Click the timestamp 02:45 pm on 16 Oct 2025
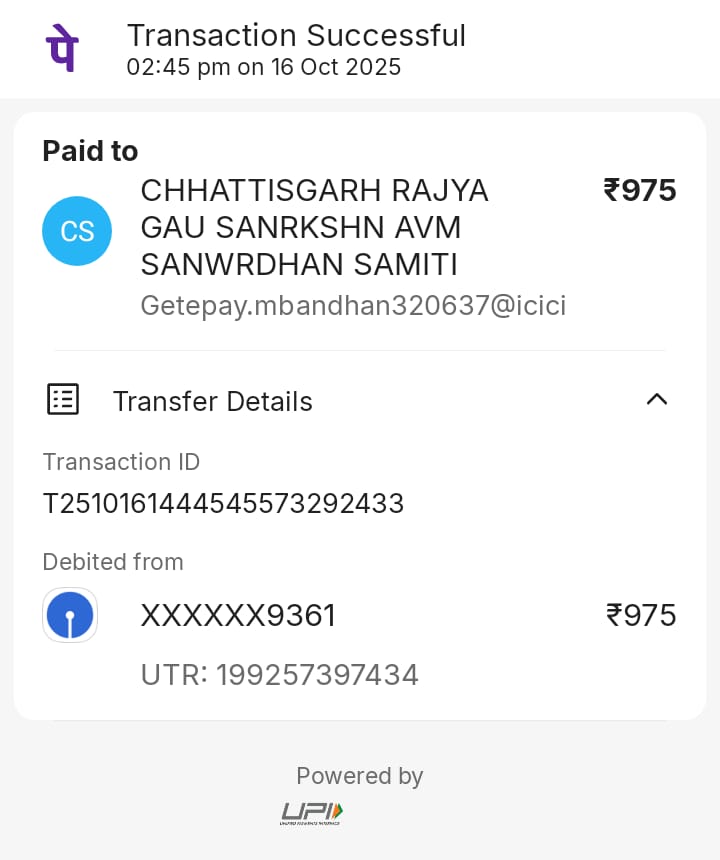The image size is (720, 860). (263, 67)
